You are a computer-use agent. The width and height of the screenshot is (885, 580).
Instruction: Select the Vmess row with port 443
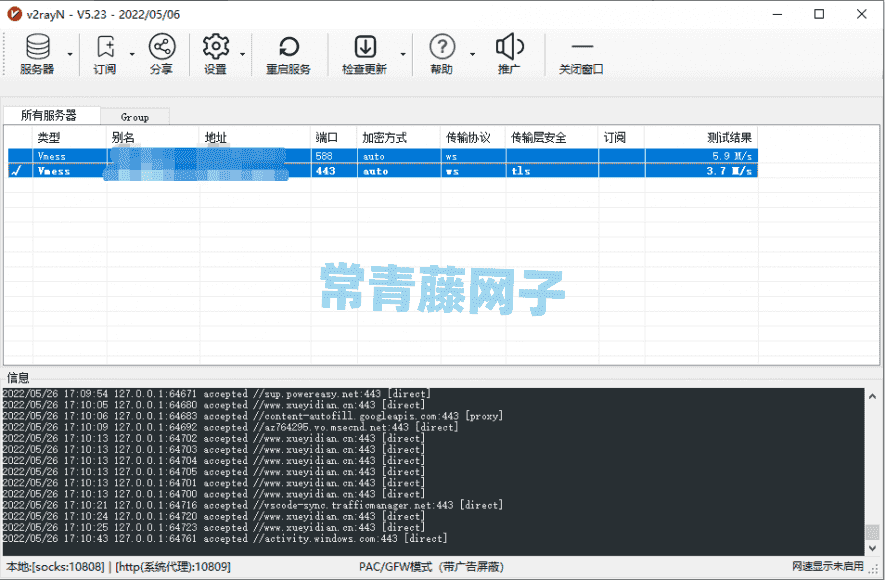pos(383,170)
